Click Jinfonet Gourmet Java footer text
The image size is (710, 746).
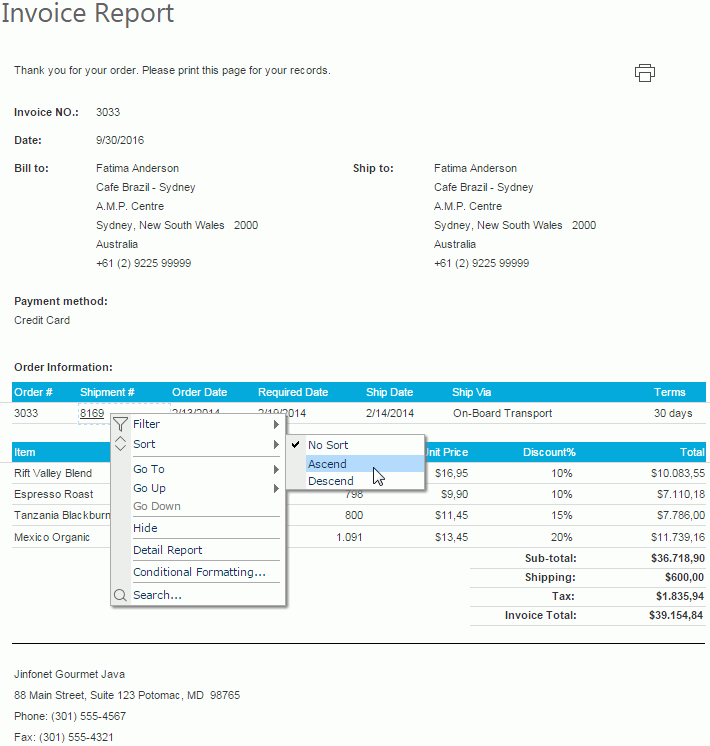click(x=69, y=674)
